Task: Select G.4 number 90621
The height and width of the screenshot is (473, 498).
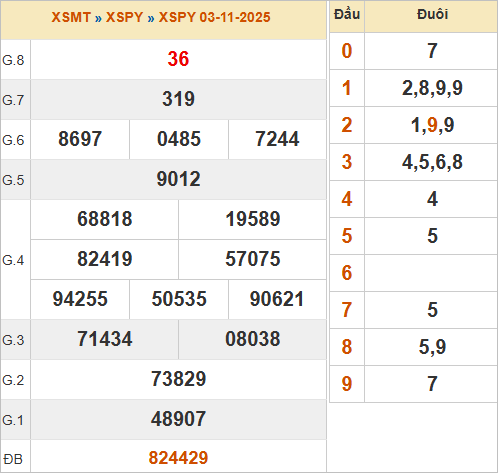Action: 277,299
